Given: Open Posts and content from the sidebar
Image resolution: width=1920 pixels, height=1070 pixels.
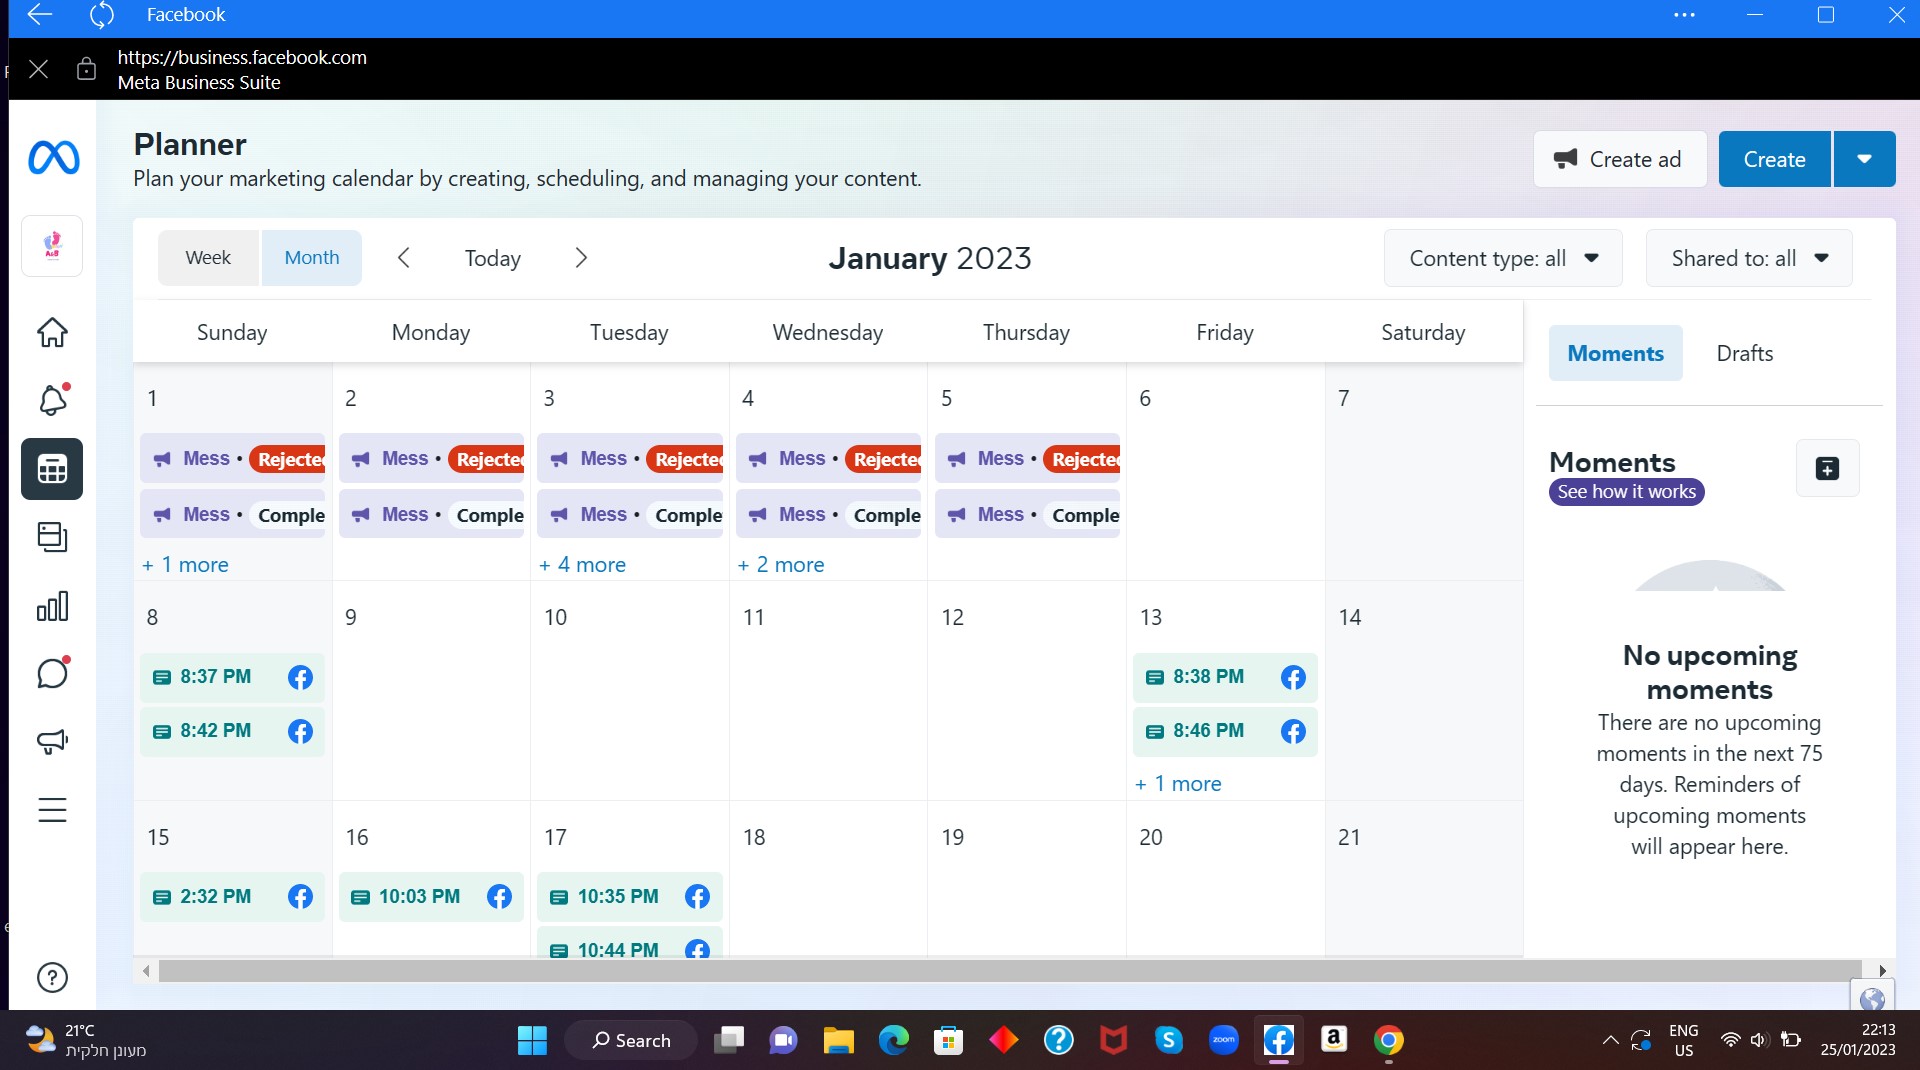Looking at the screenshot, I should tap(52, 537).
